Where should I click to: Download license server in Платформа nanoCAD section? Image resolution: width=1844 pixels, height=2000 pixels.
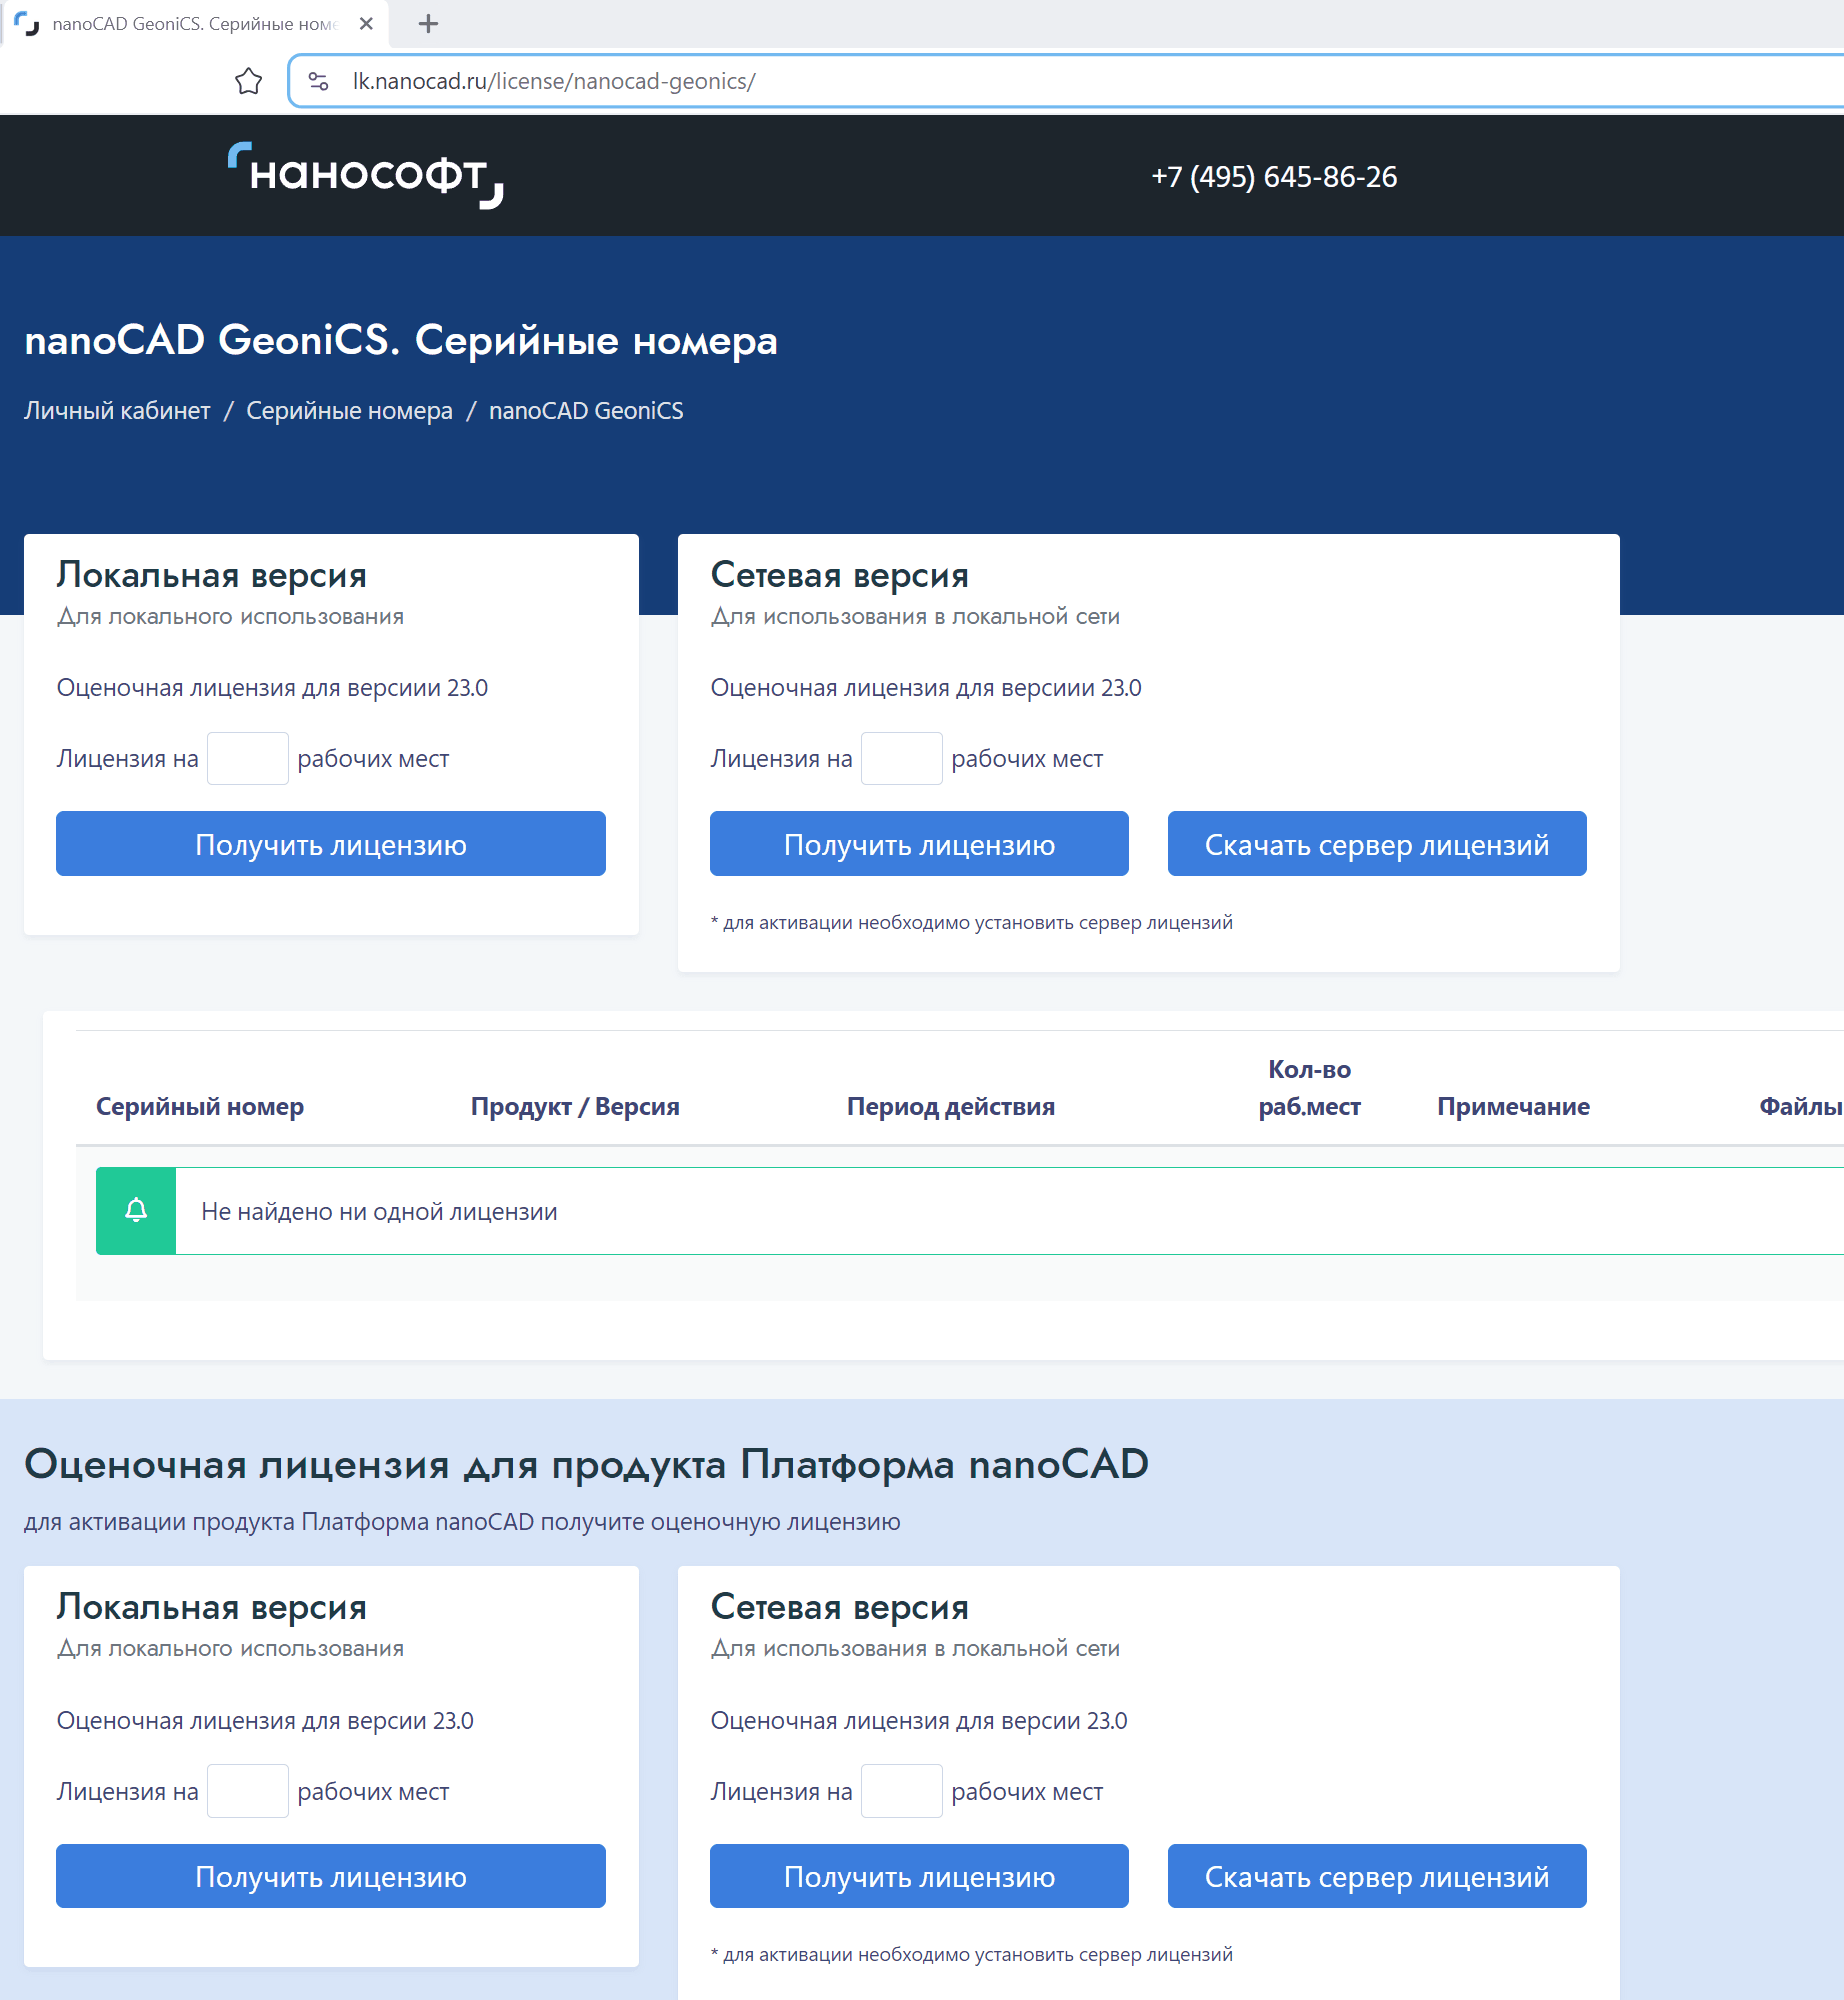[x=1377, y=1876]
